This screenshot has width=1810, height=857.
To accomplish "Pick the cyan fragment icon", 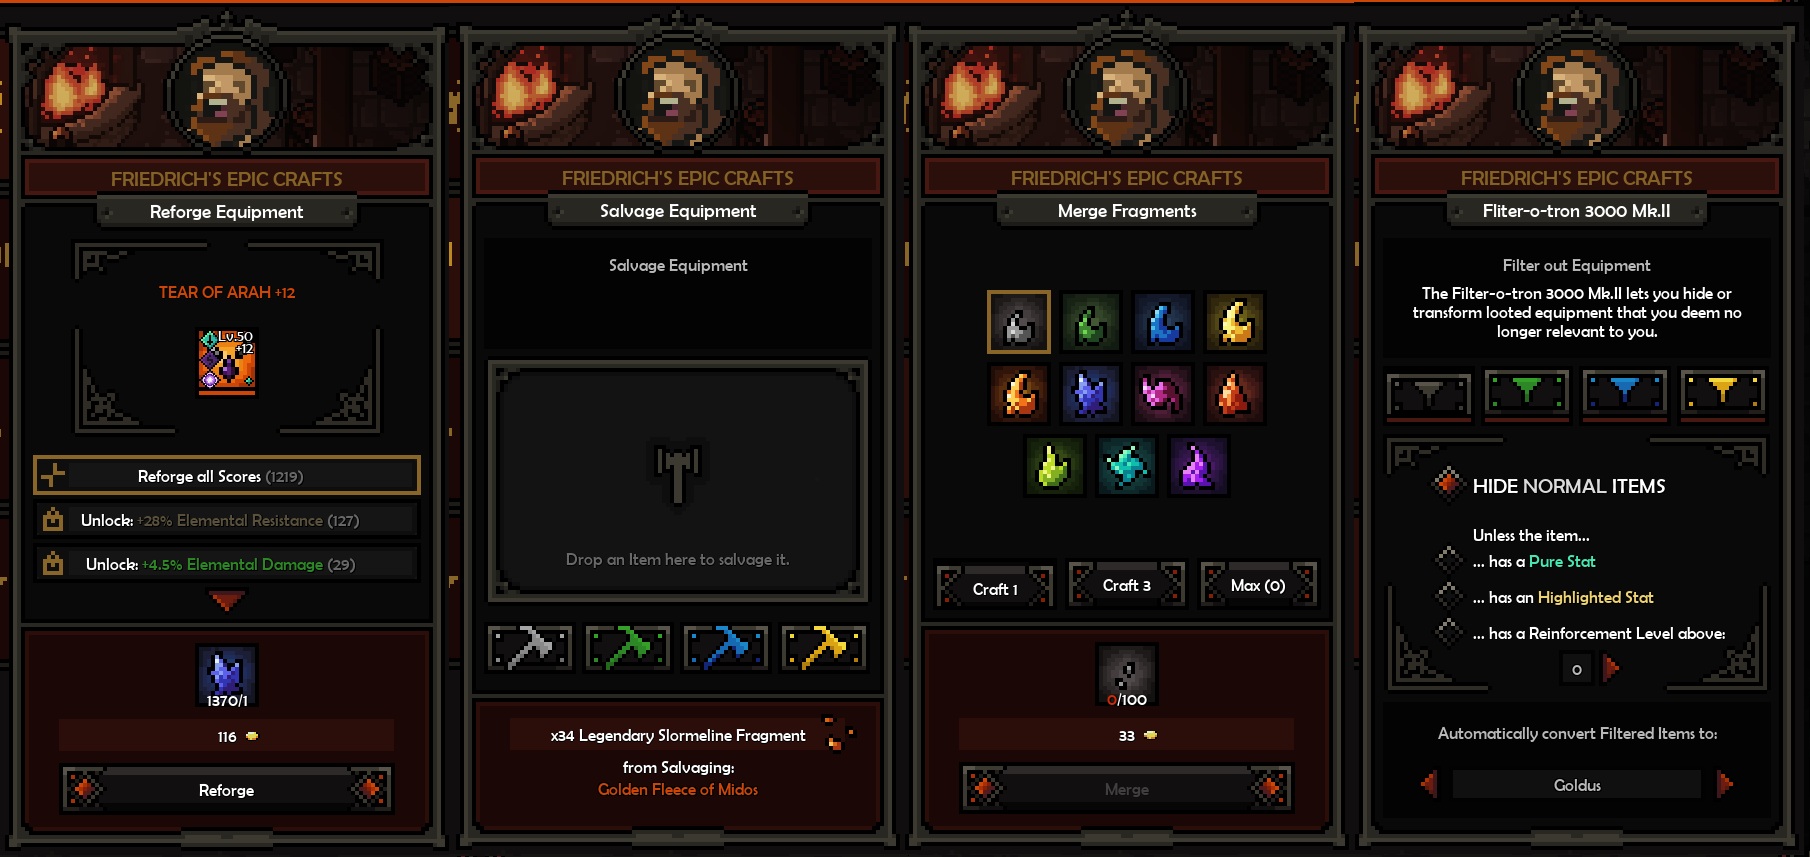I will tap(1127, 466).
